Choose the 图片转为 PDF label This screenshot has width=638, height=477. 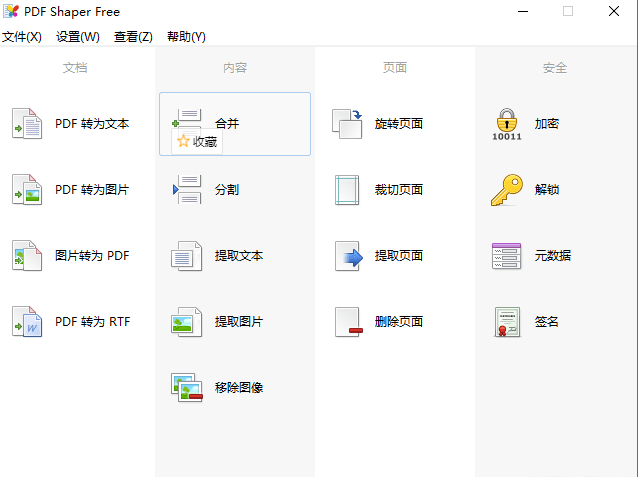point(92,255)
